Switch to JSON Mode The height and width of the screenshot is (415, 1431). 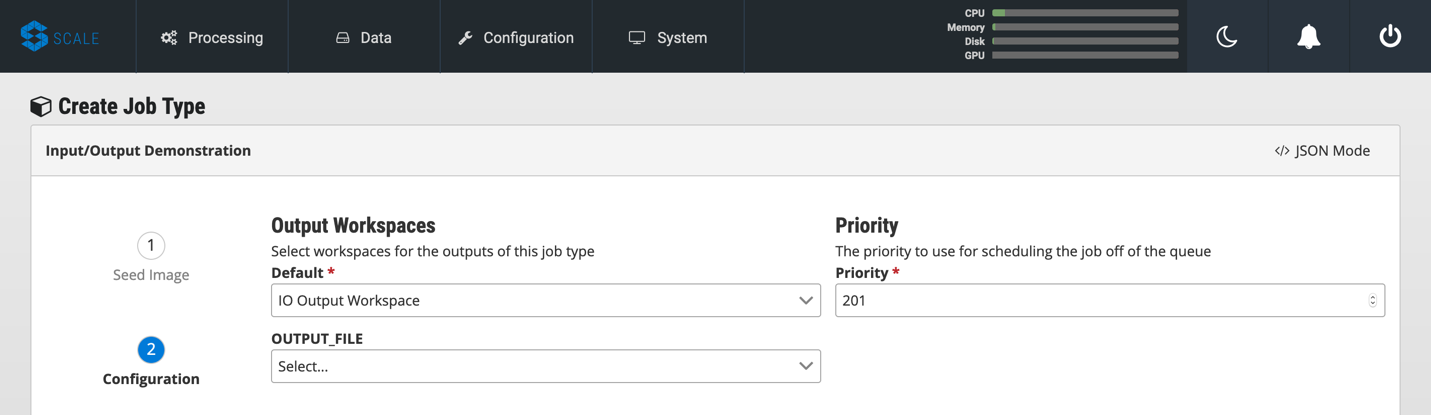click(1322, 151)
